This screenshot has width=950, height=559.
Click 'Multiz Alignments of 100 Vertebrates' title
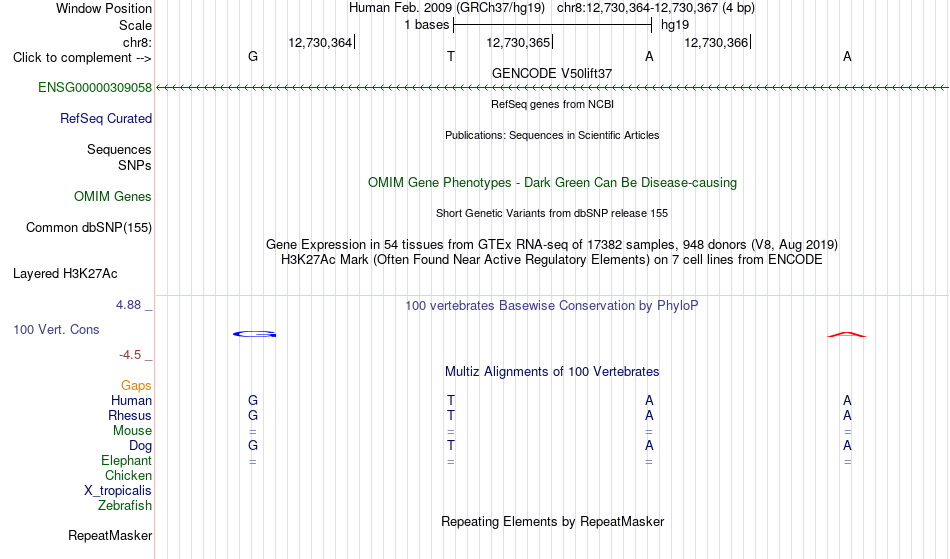[x=552, y=372]
